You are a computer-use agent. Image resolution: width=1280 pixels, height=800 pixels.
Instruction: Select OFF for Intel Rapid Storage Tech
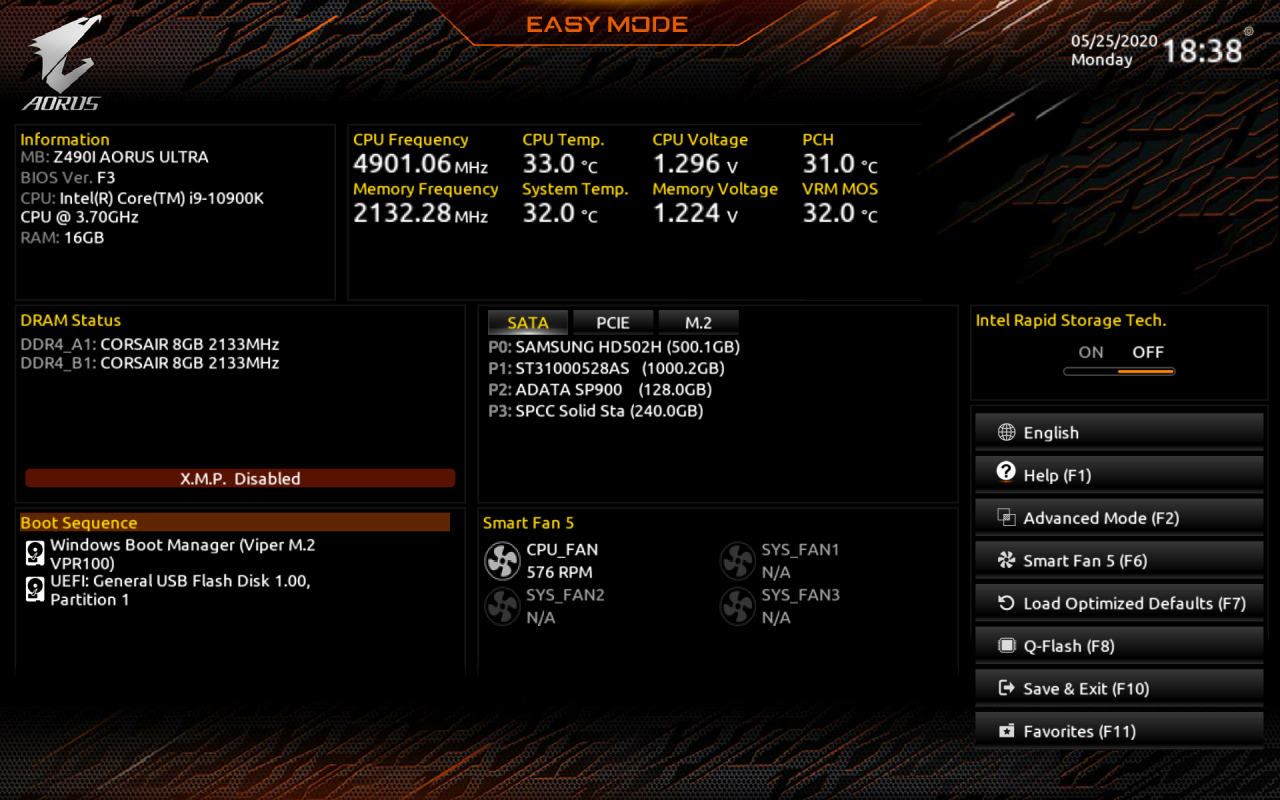pyautogui.click(x=1148, y=352)
